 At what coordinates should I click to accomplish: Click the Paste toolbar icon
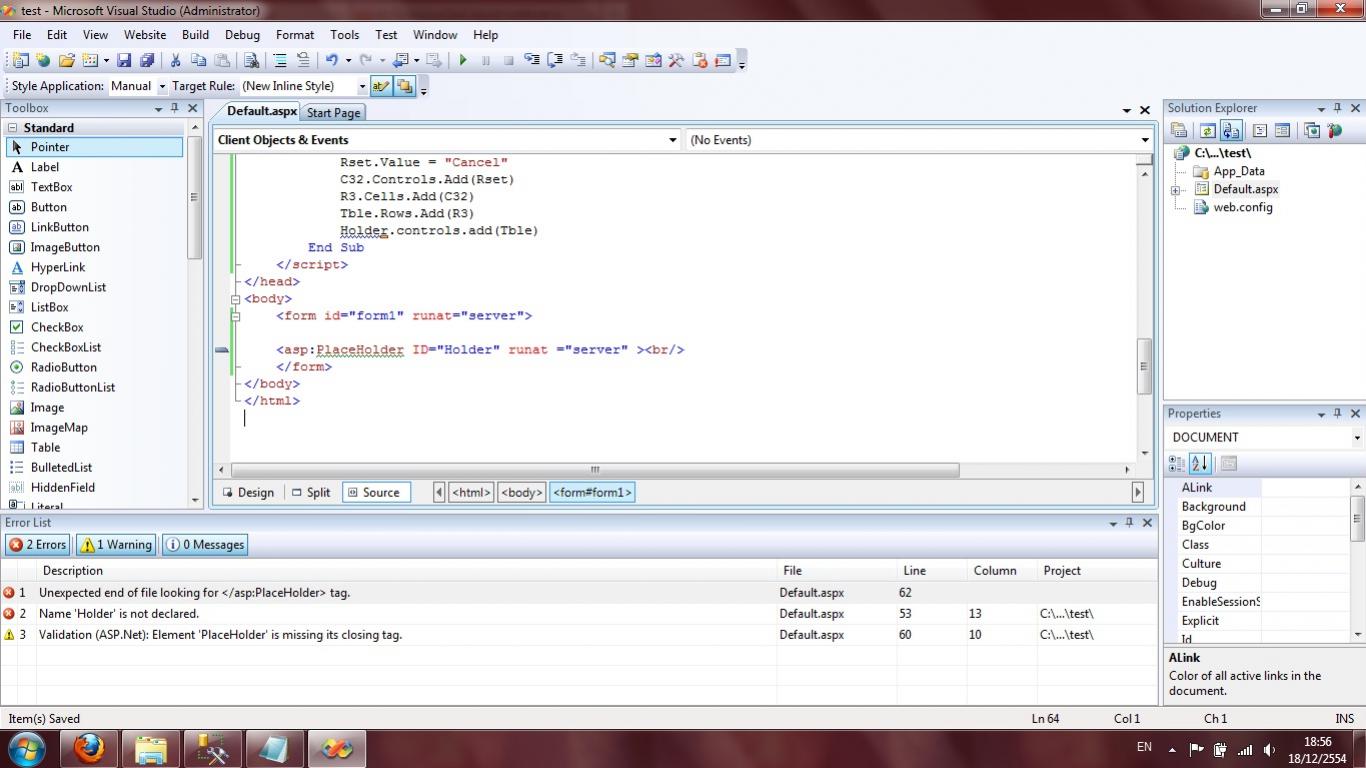point(221,60)
